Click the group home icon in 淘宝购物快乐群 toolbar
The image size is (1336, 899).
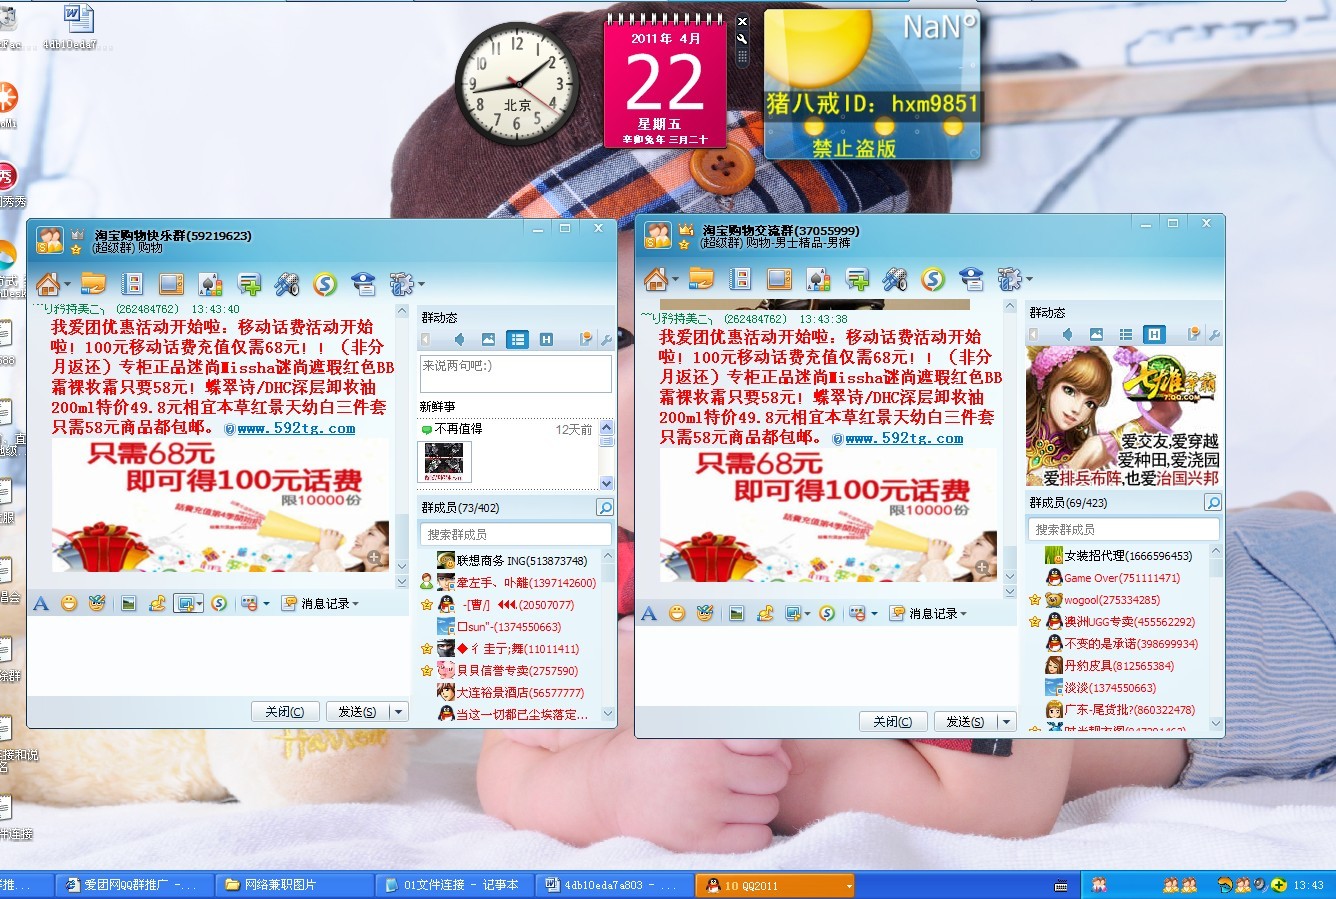[46, 284]
